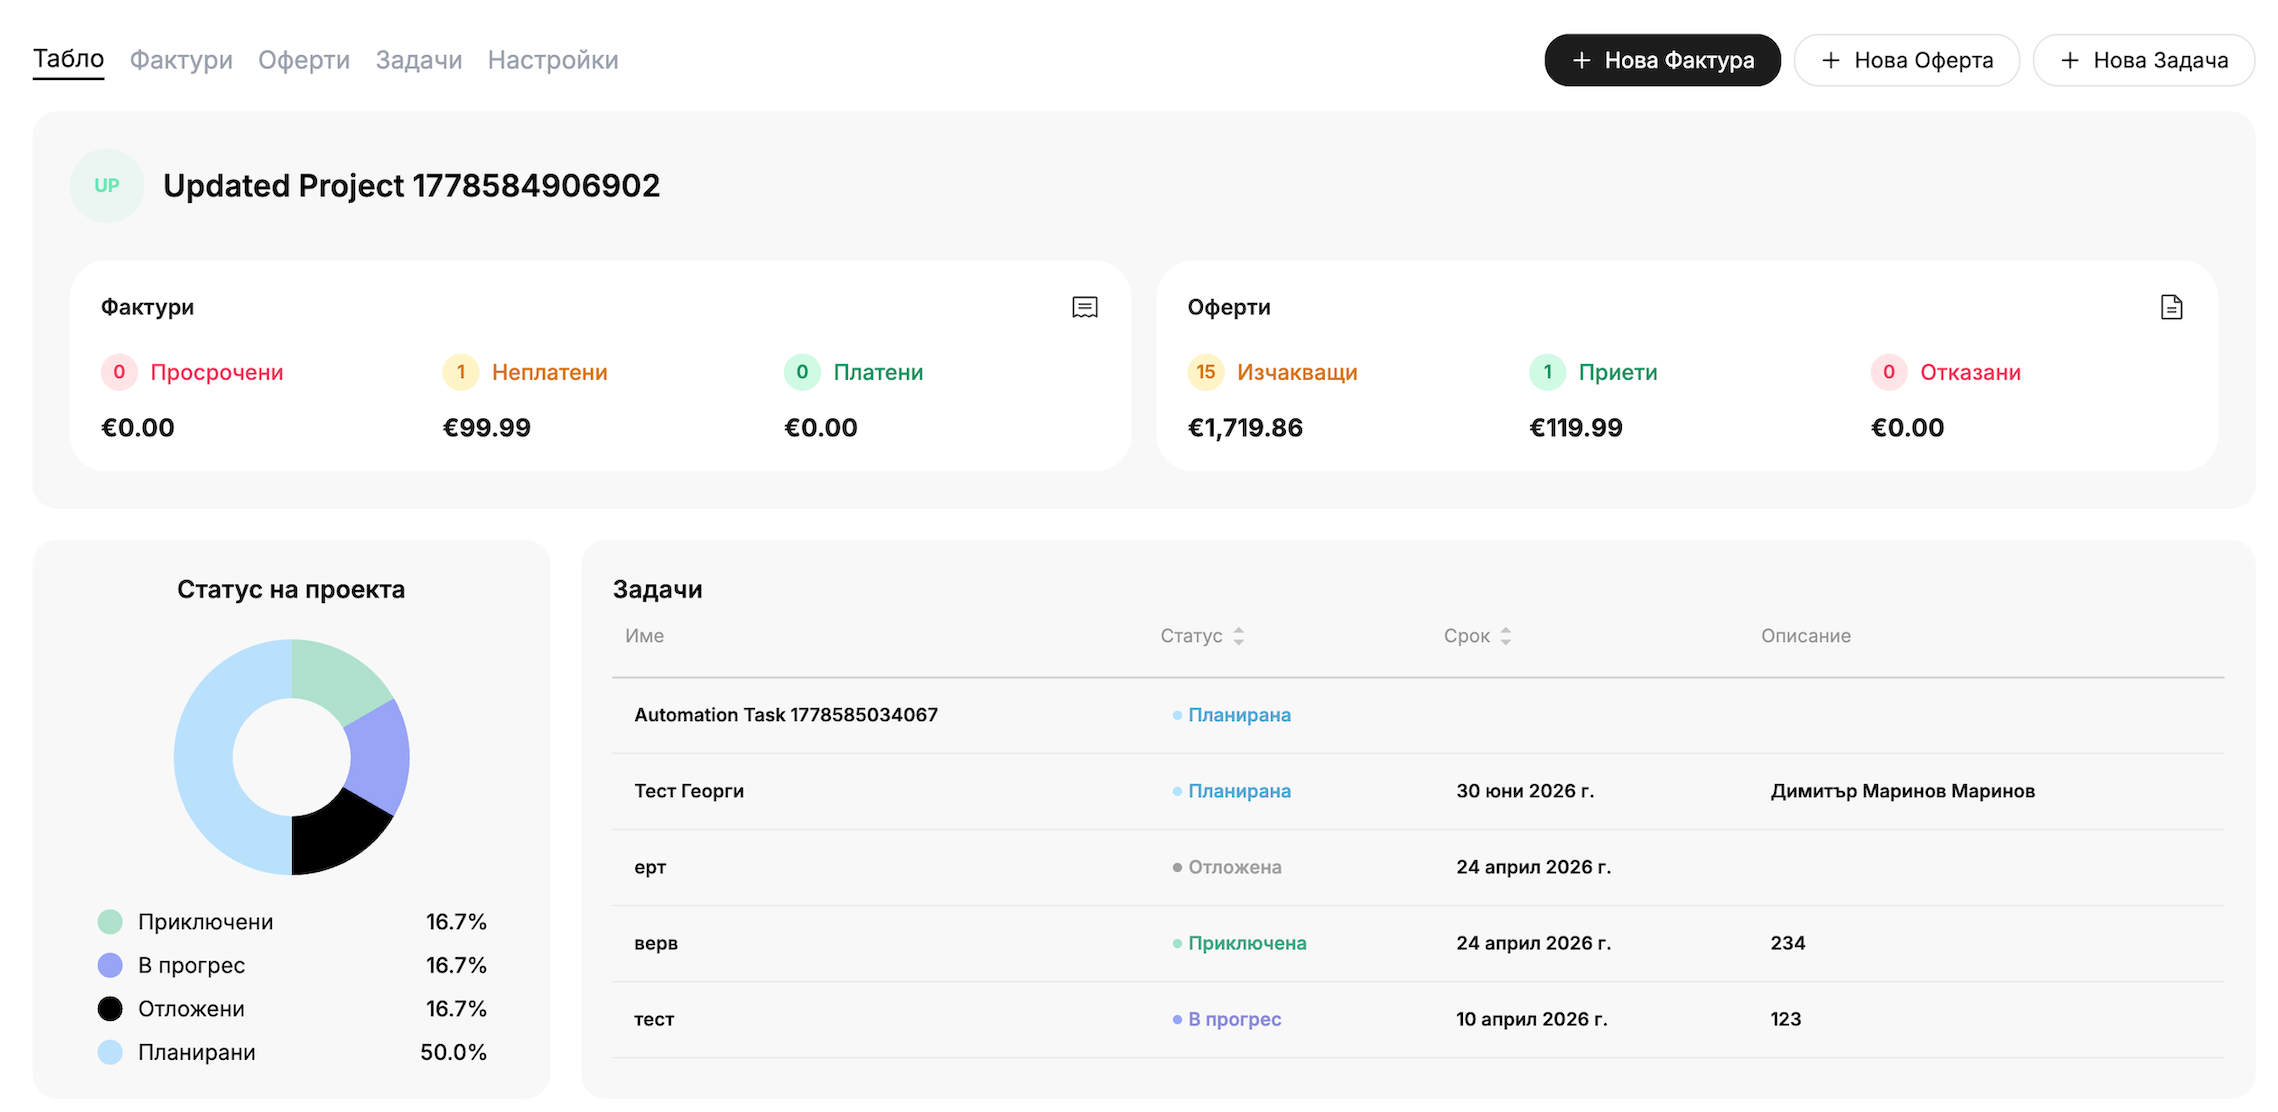
Task: Click the green Приключени donut segment
Action: click(335, 682)
